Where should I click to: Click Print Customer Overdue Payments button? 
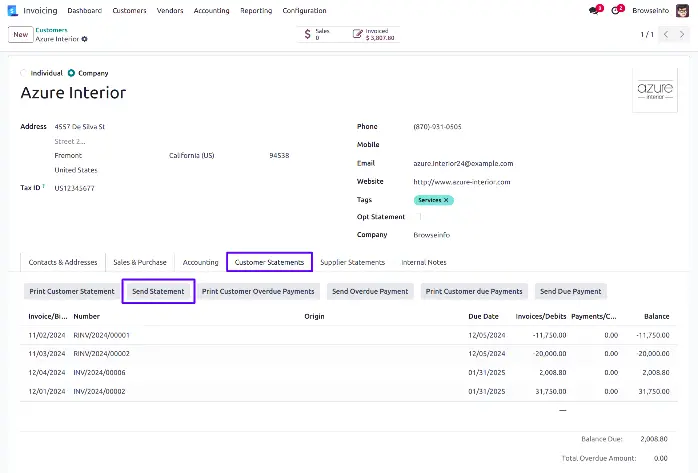point(258,291)
